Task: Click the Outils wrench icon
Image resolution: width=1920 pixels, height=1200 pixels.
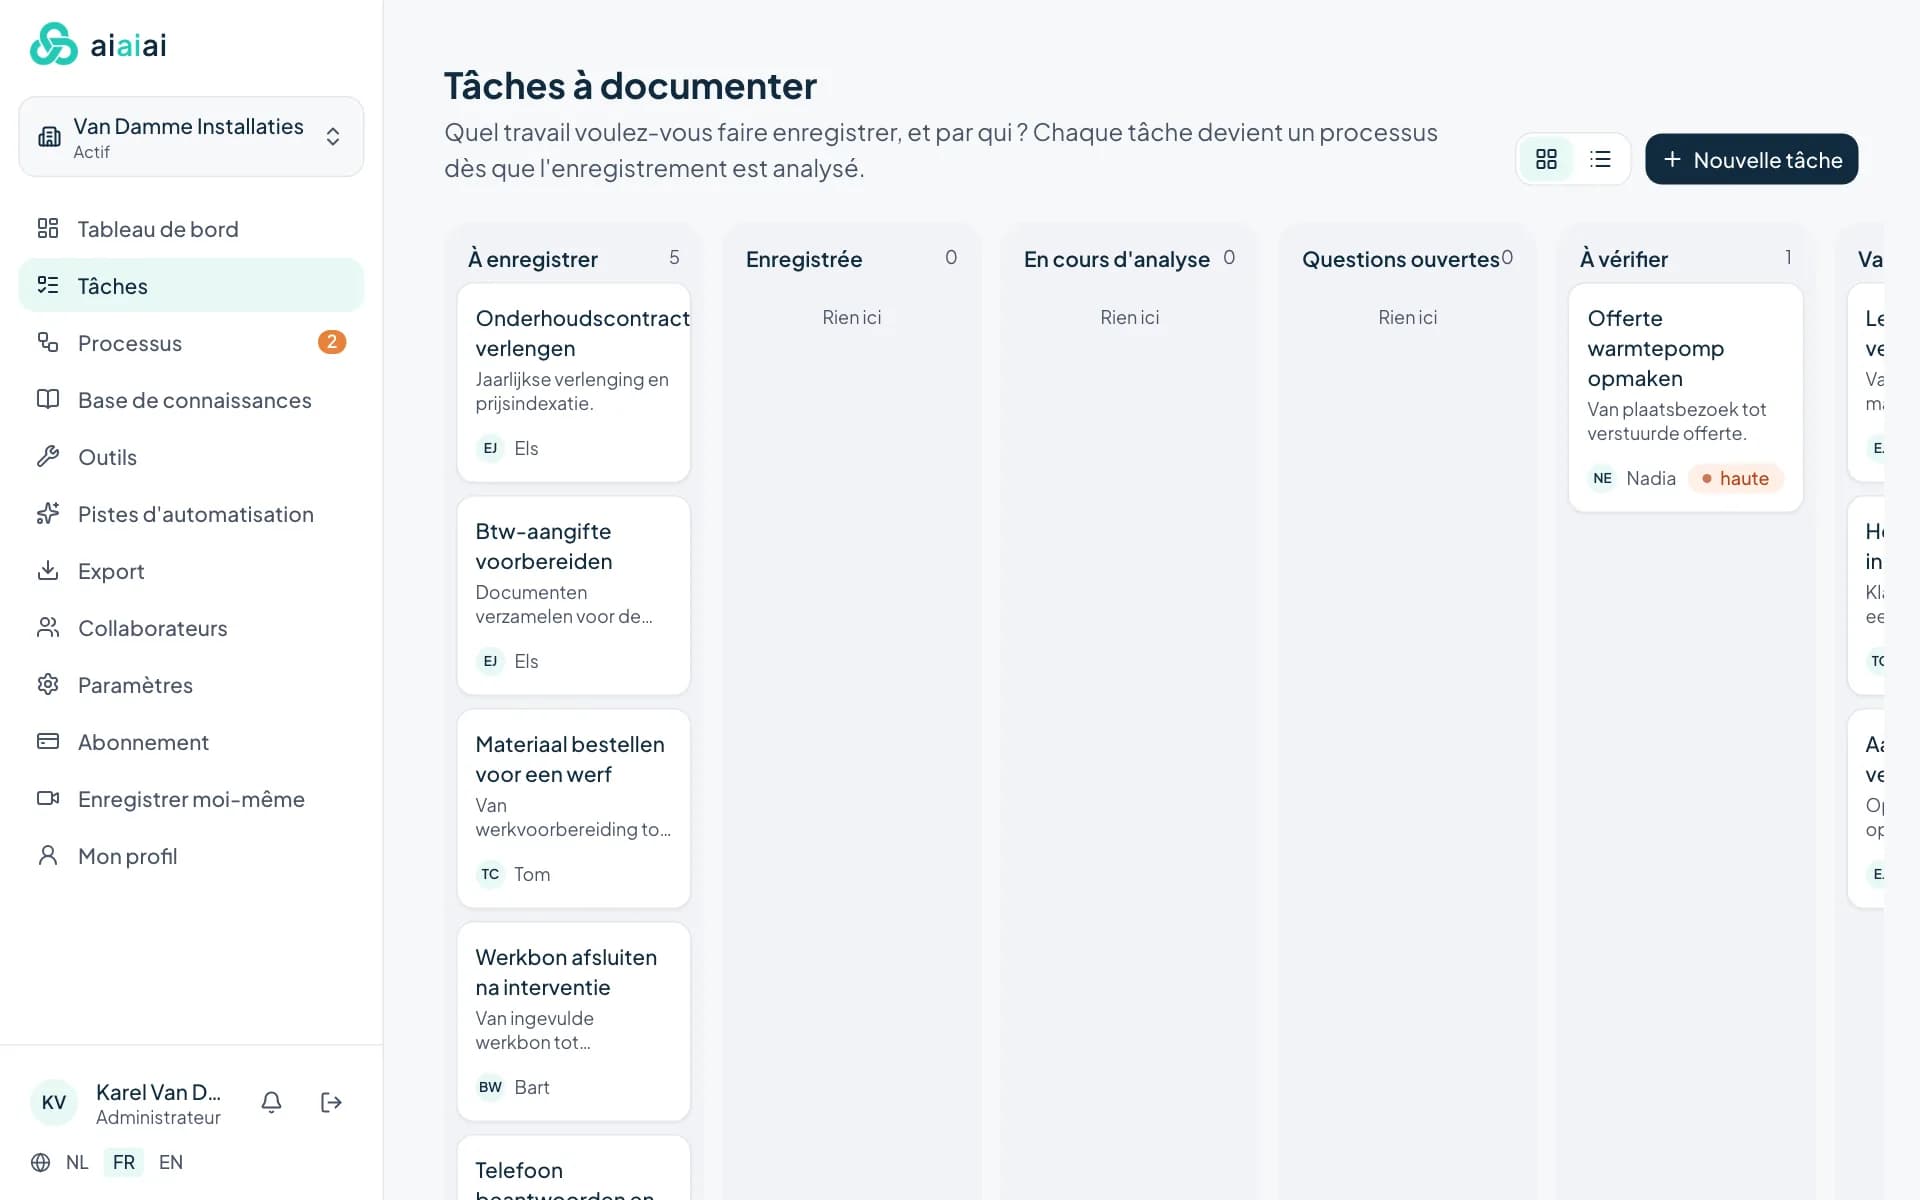Action: point(48,456)
